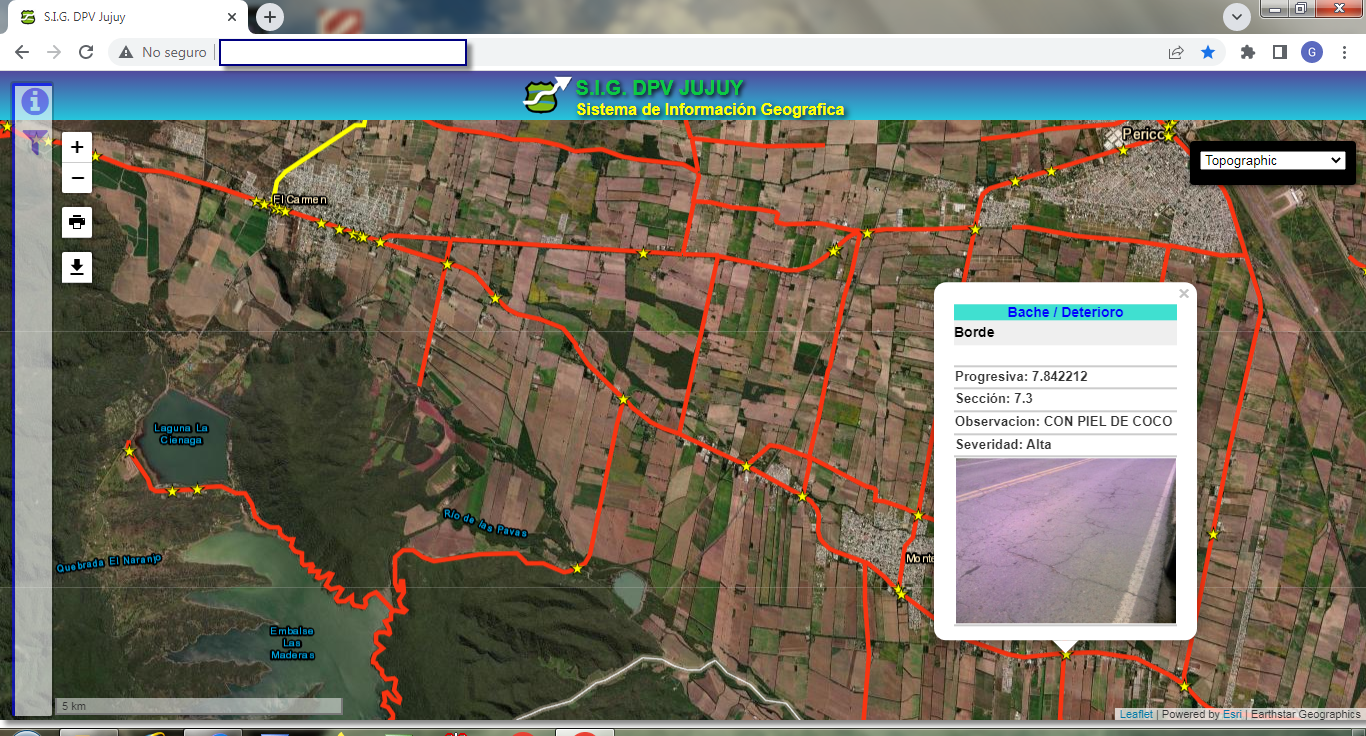Click the info icon in the sidebar
The width and height of the screenshot is (1366, 736).
coord(35,101)
